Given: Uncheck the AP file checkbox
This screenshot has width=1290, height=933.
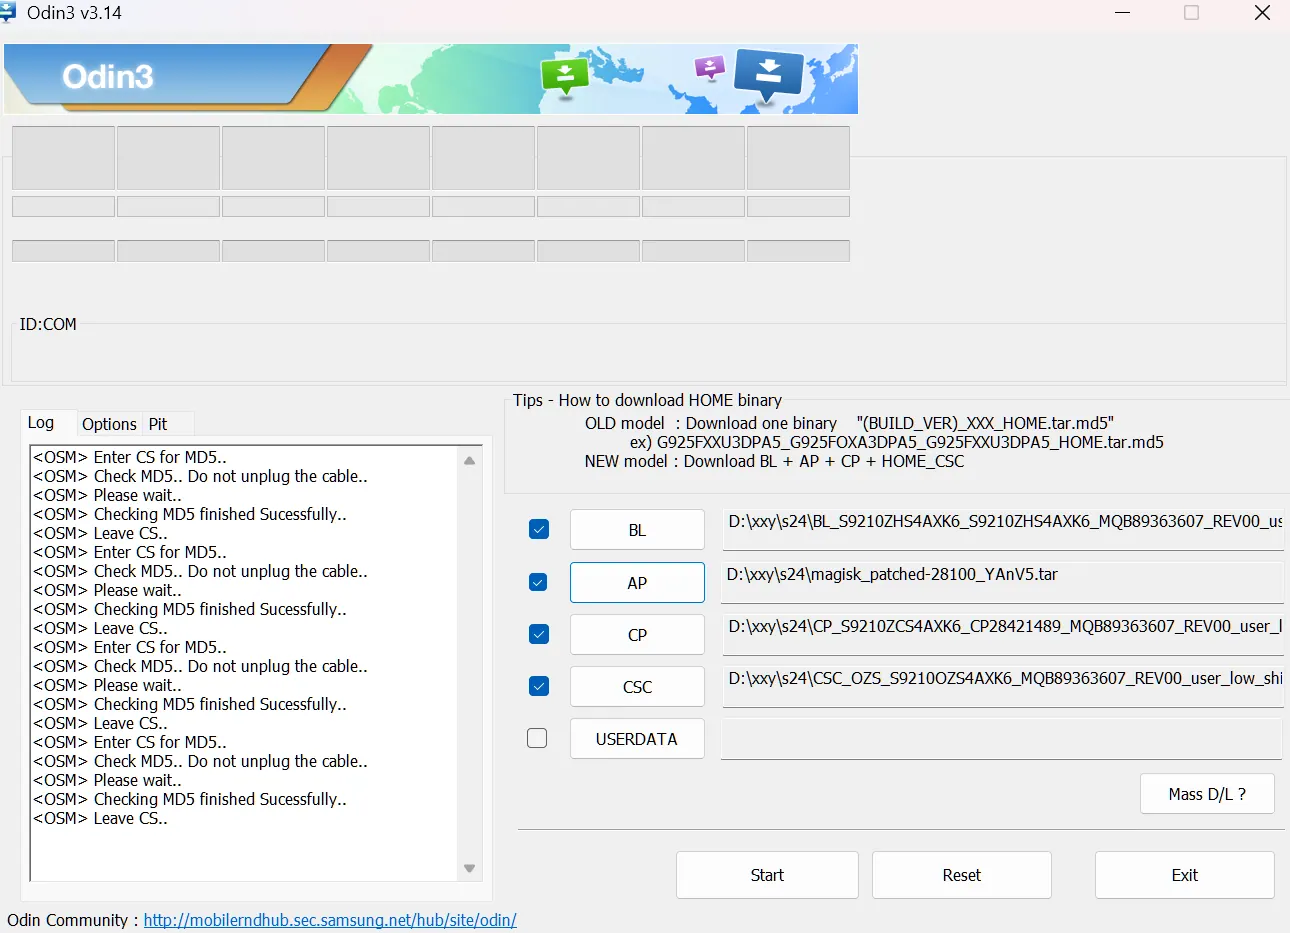Looking at the screenshot, I should pyautogui.click(x=539, y=582).
